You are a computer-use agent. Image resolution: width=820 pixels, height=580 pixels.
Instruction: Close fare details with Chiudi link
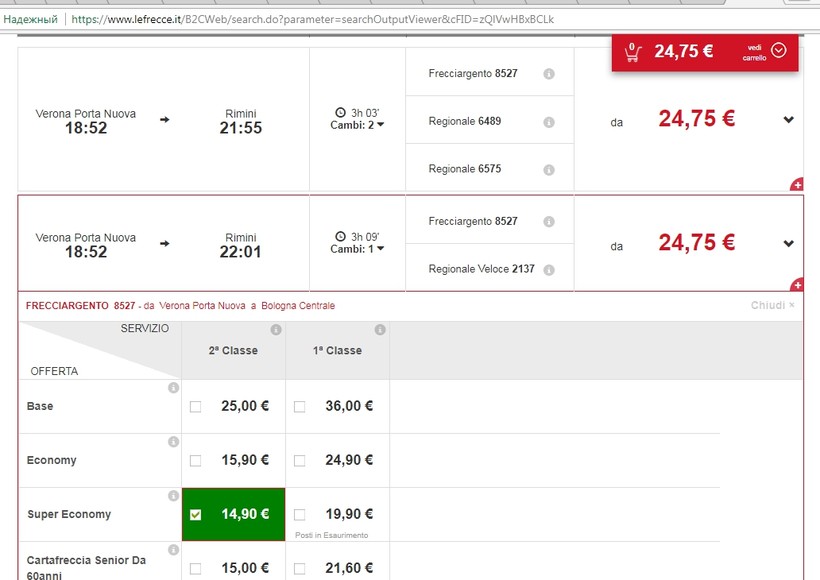pos(772,306)
